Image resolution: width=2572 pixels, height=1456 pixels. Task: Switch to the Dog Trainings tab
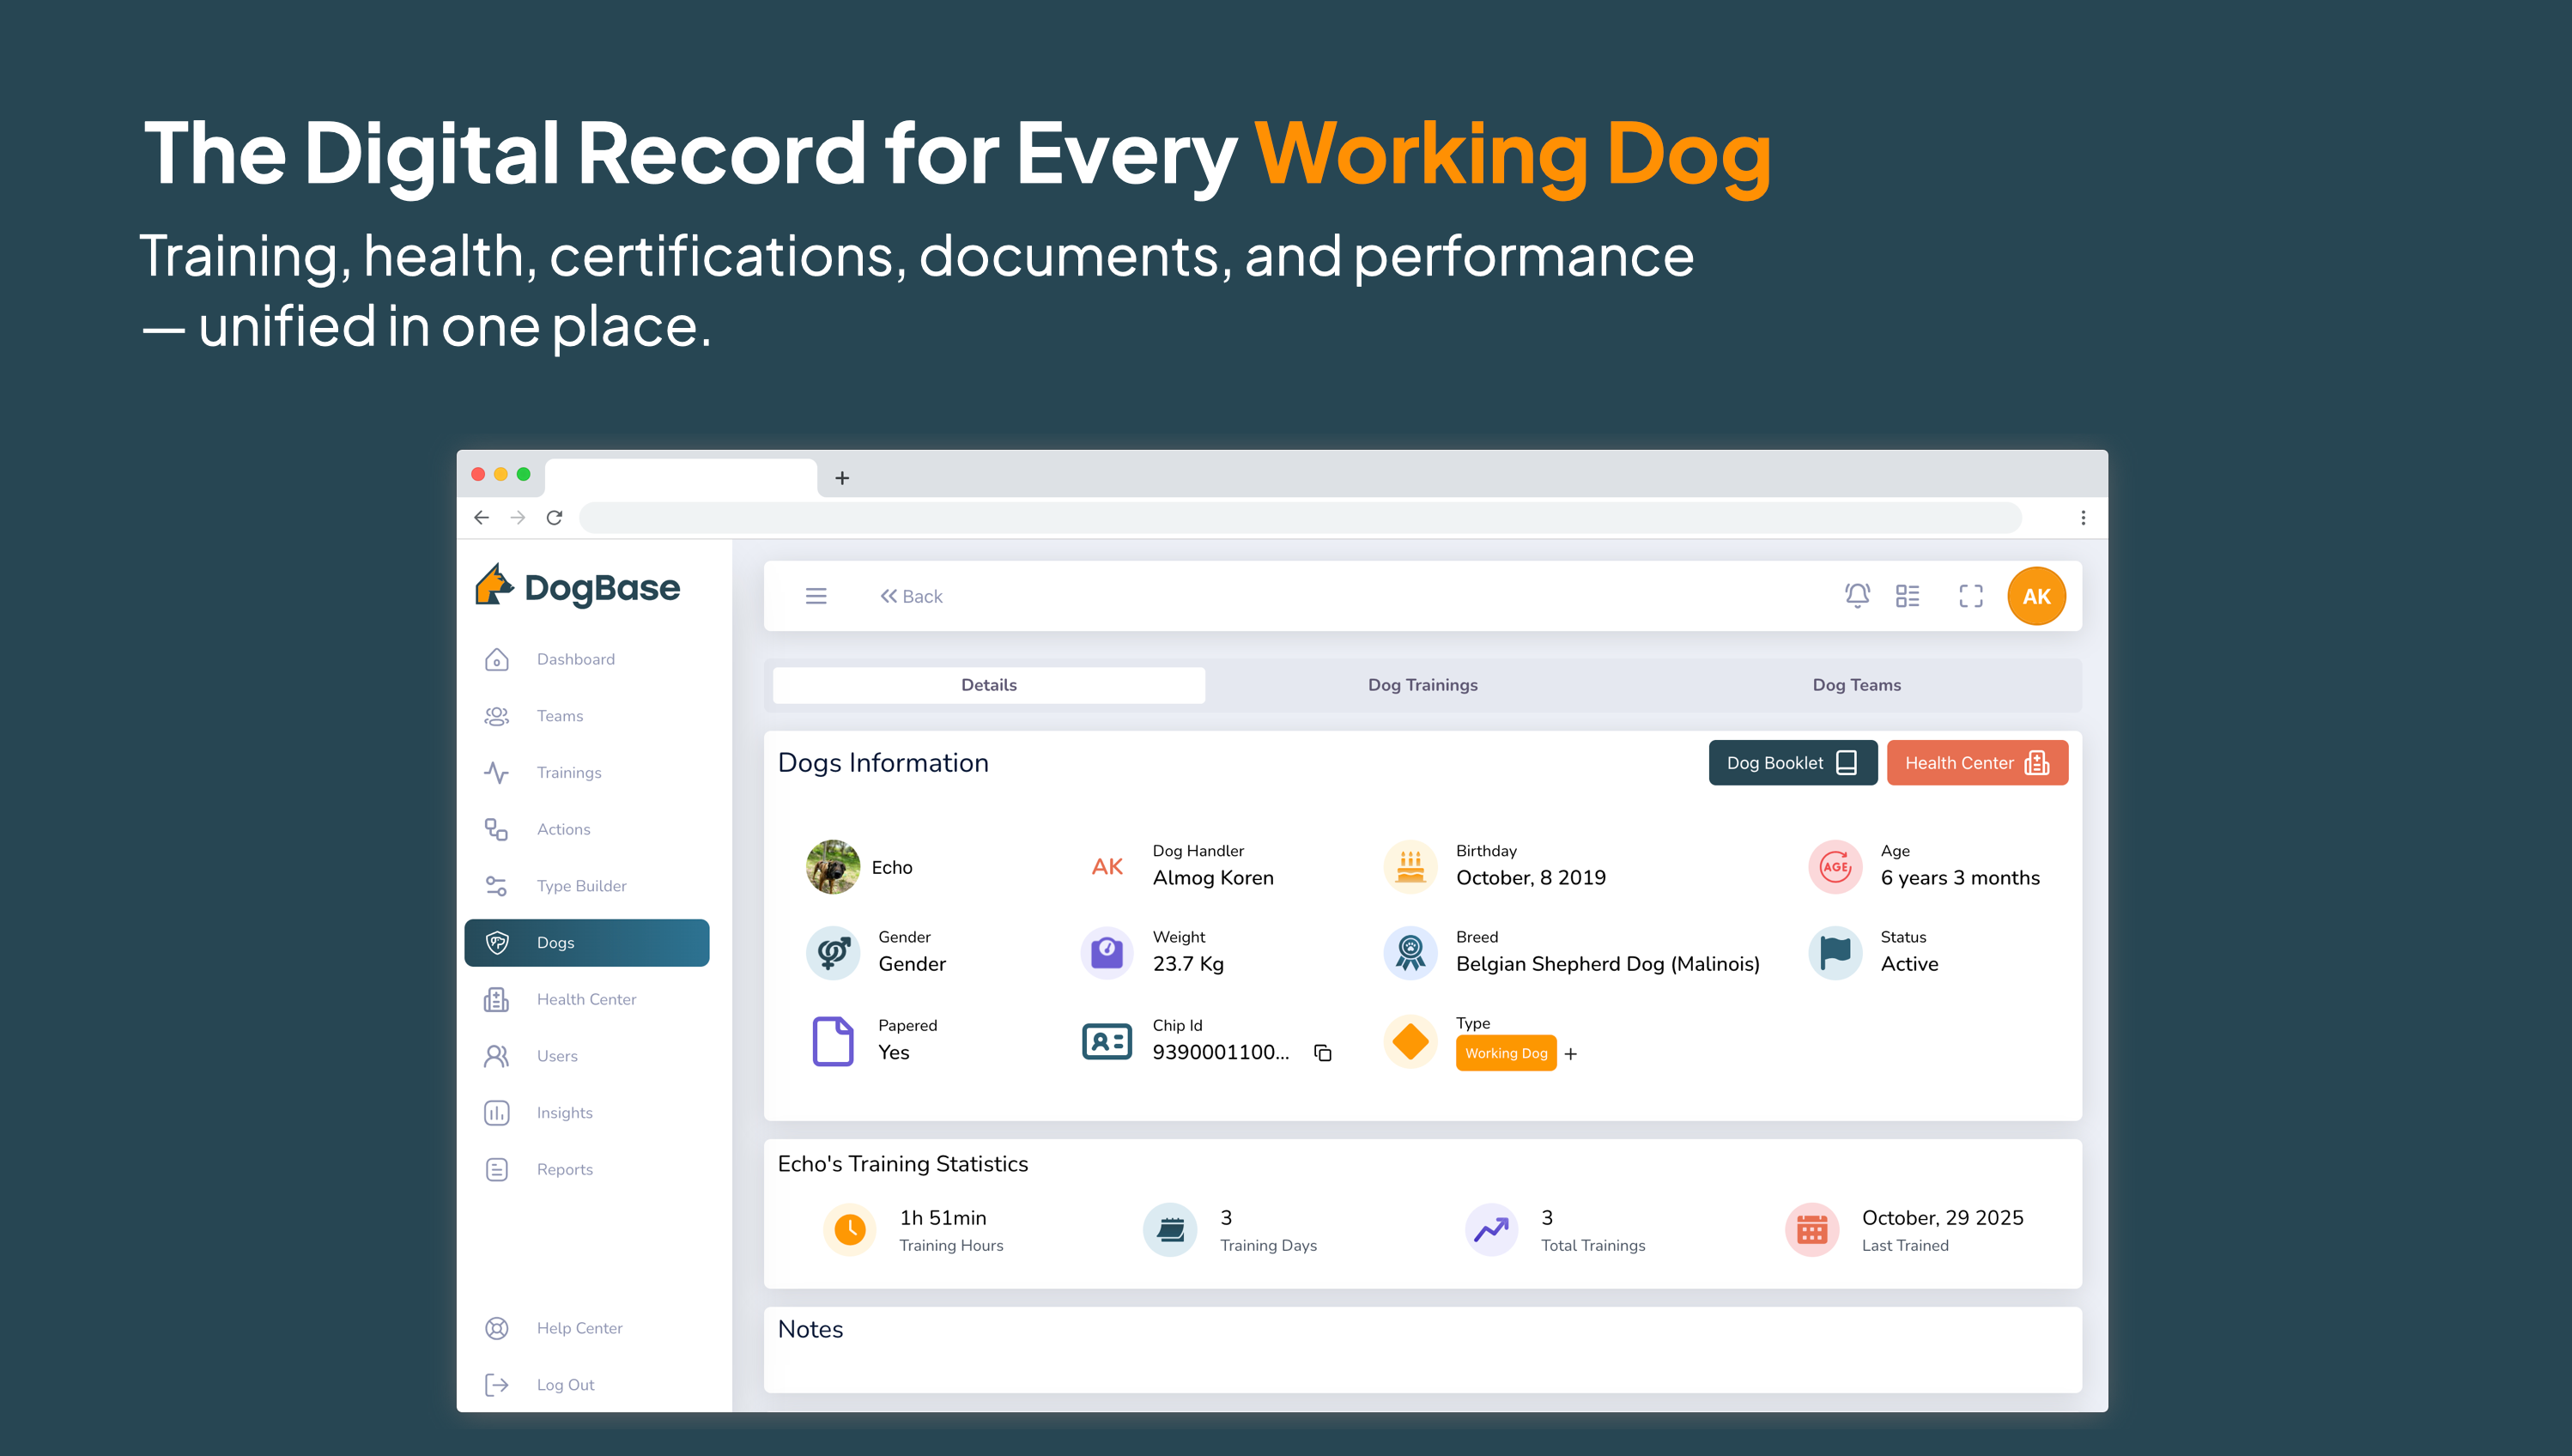point(1422,685)
